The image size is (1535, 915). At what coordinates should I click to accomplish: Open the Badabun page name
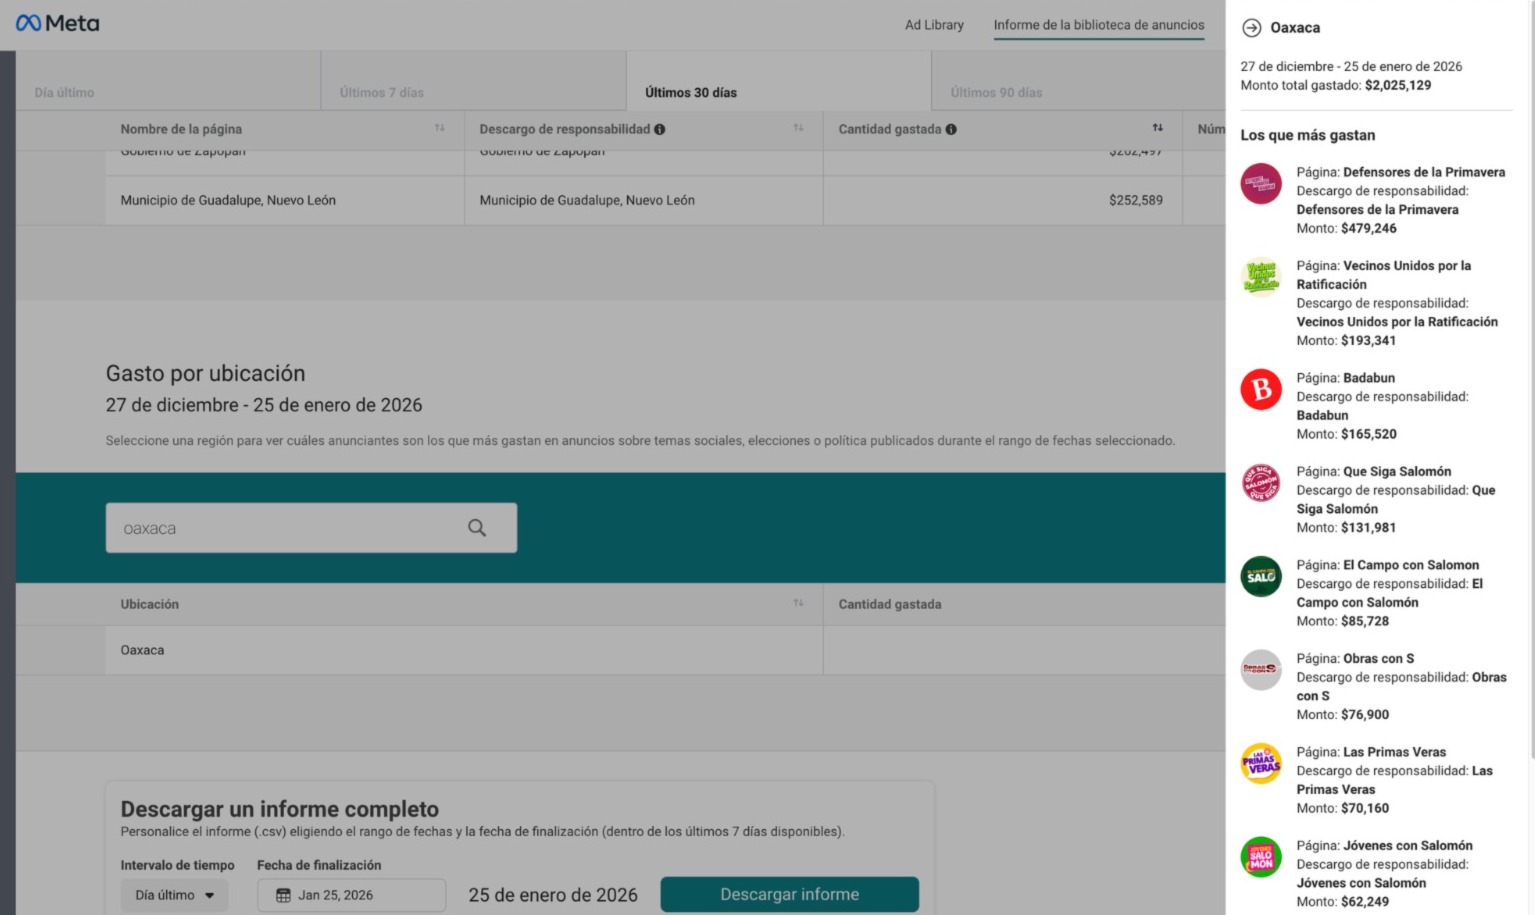click(1369, 378)
